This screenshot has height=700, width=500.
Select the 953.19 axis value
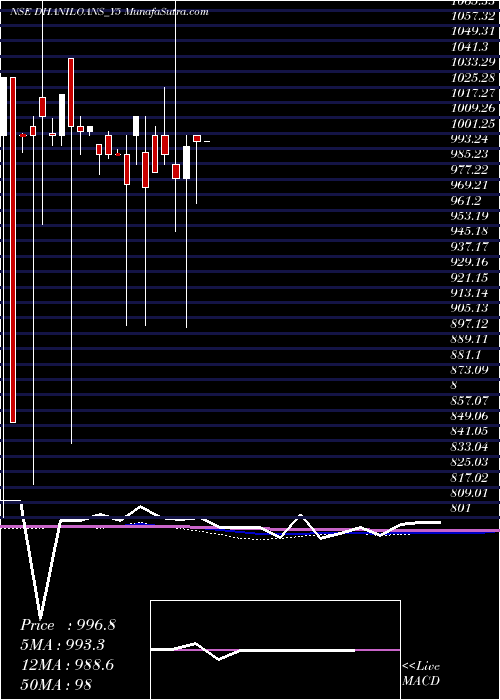pos(470,216)
